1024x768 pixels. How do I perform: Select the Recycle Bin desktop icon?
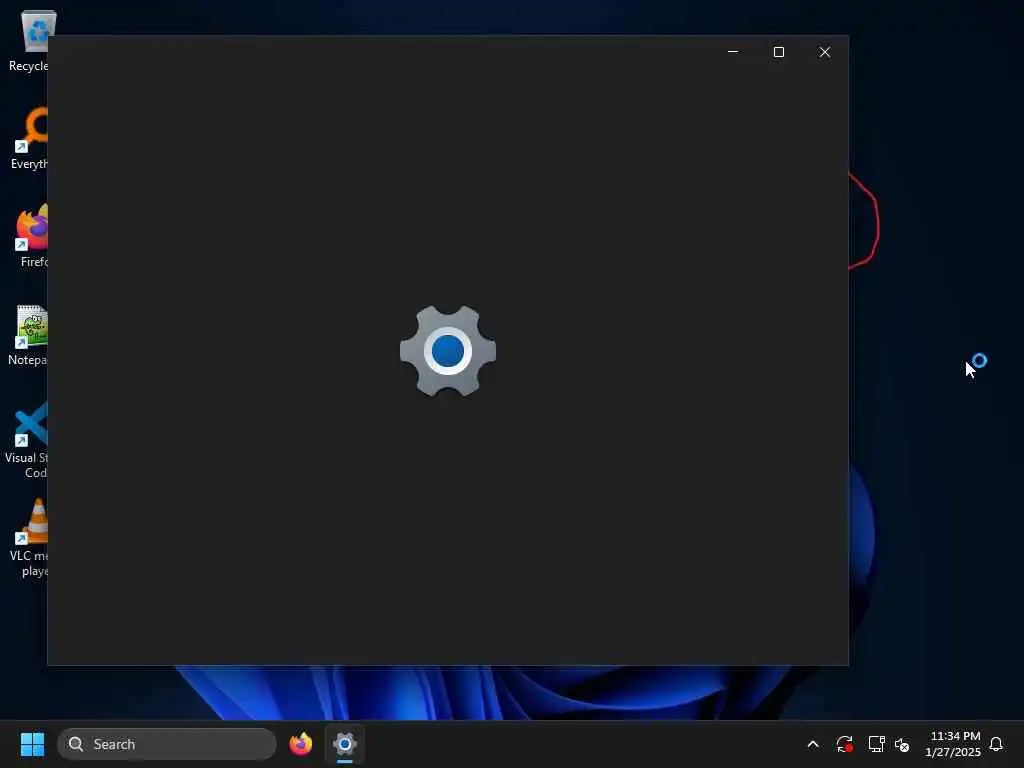29,40
